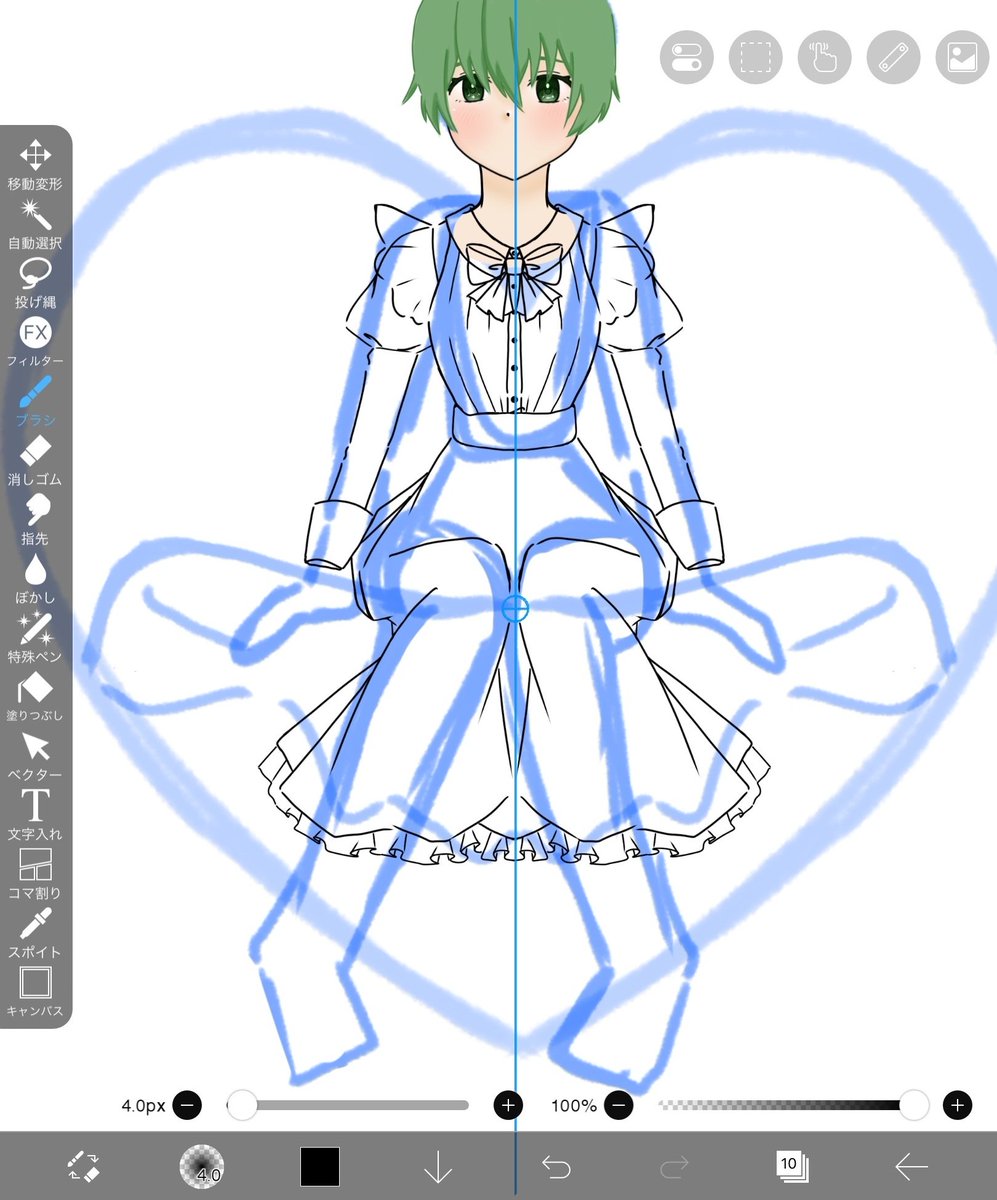Select the Magic Wand (自動選択) tool

pos(35,224)
